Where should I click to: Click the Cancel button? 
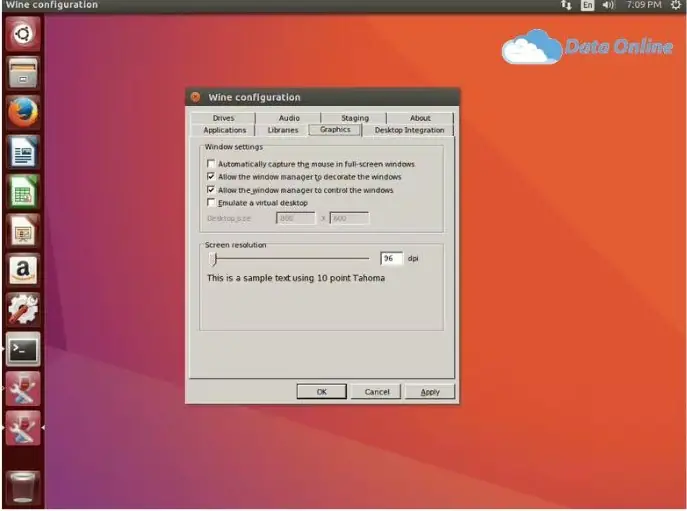click(x=377, y=392)
